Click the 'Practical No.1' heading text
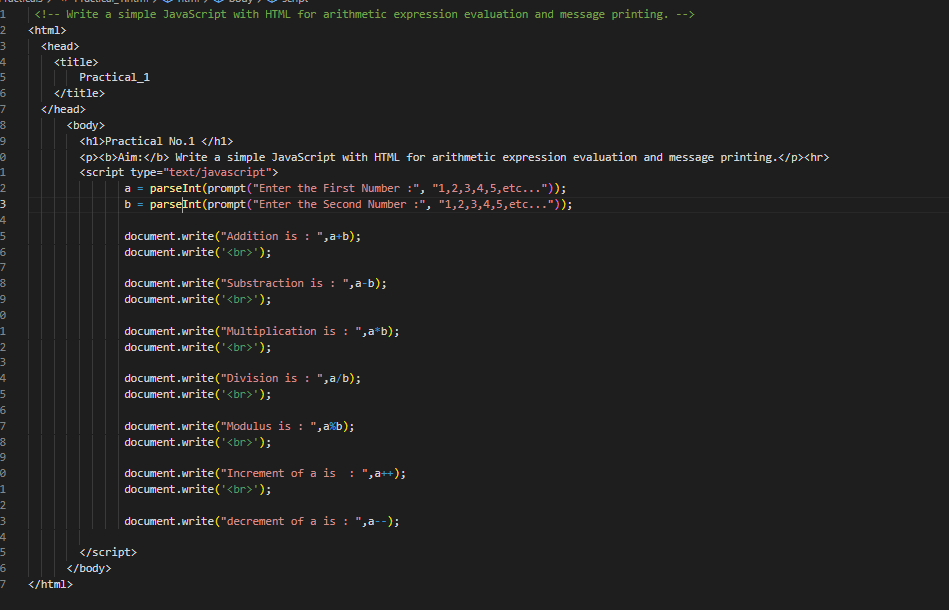 click(x=150, y=141)
